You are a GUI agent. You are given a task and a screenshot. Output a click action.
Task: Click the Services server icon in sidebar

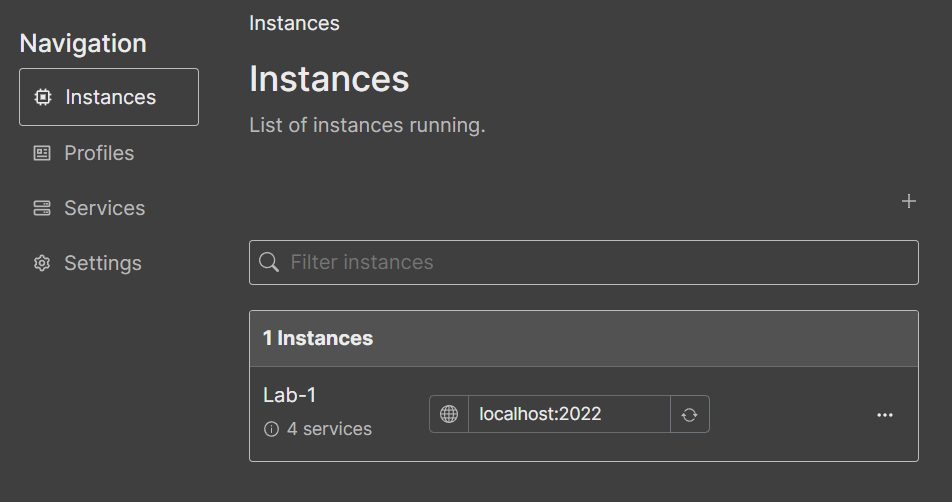[x=42, y=208]
